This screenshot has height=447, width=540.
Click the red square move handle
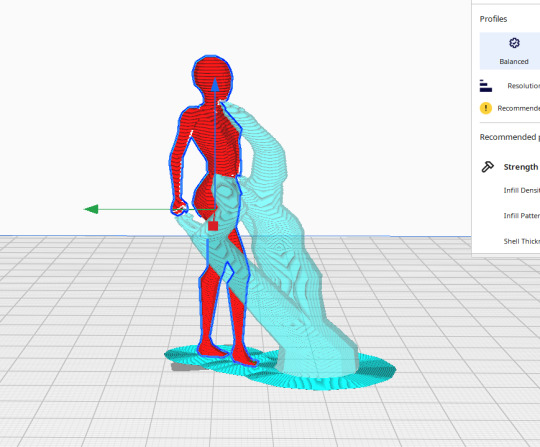point(213,226)
